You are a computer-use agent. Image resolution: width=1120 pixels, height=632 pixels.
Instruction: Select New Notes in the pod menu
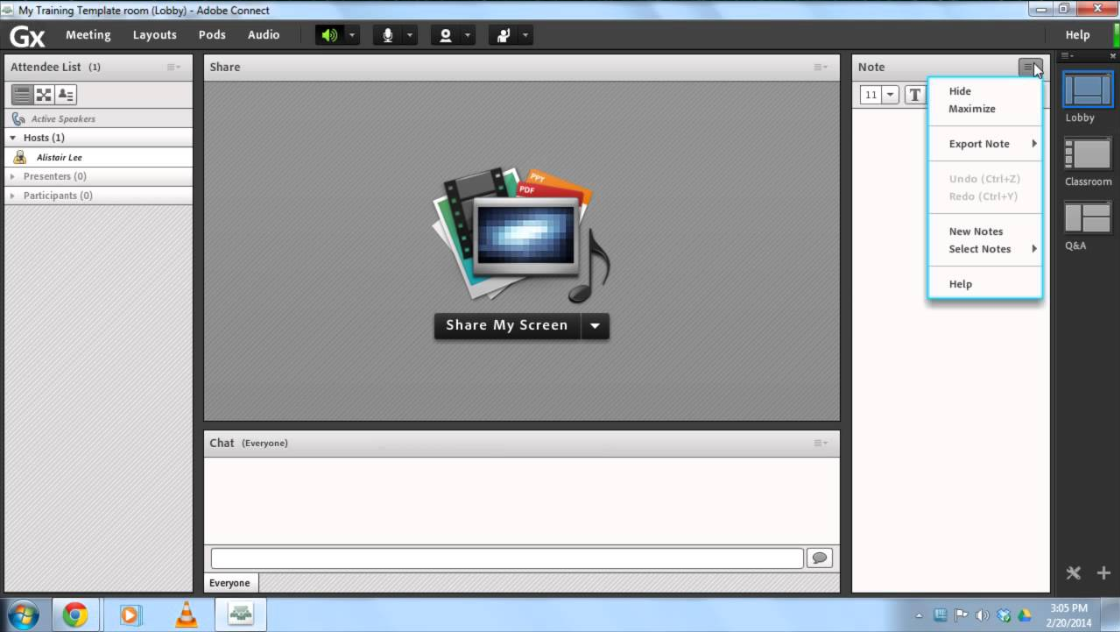(976, 232)
